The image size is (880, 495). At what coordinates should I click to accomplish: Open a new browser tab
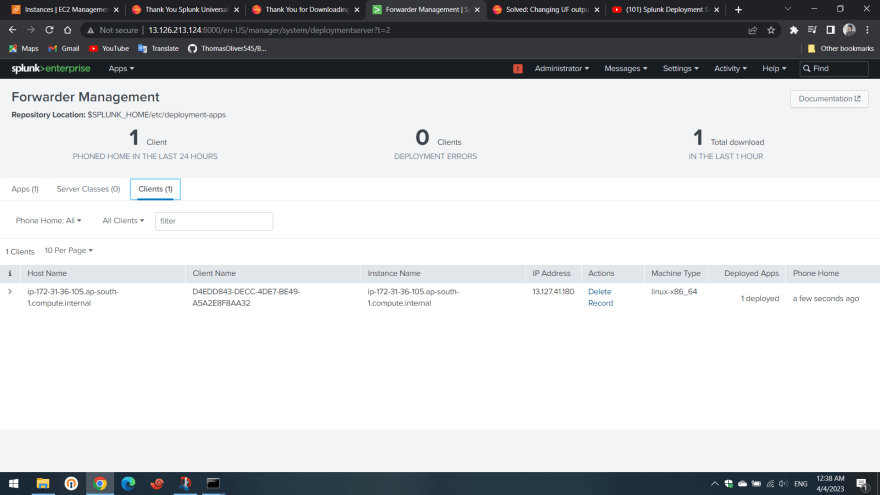738,10
